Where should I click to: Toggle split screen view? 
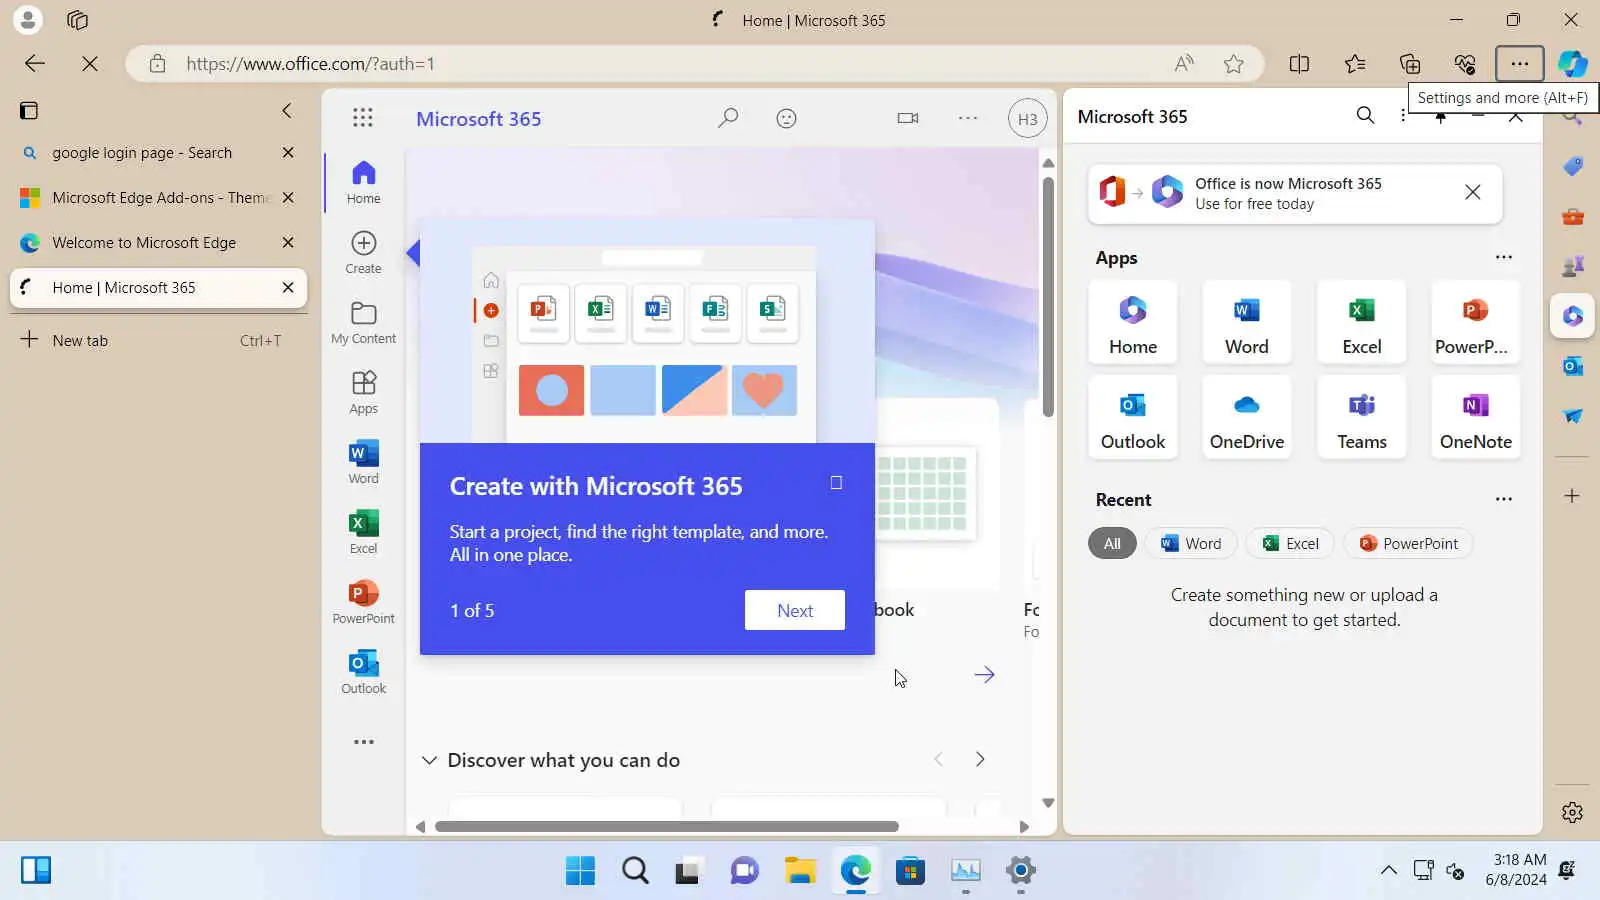coord(1299,64)
